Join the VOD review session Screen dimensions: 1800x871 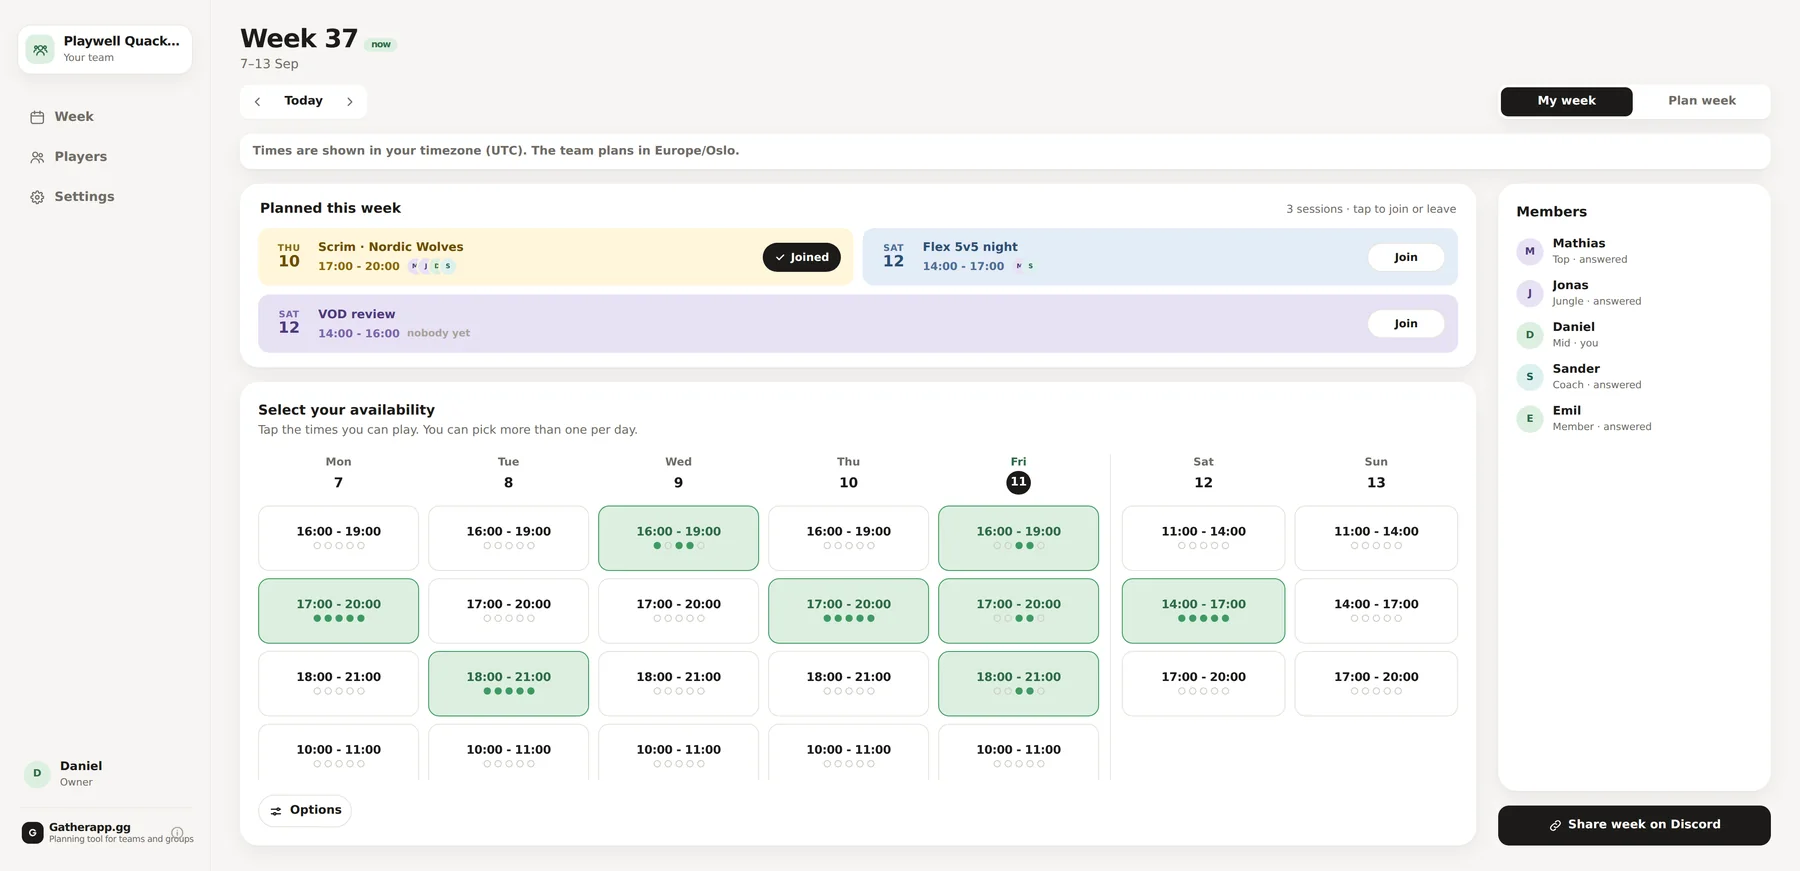pos(1405,324)
